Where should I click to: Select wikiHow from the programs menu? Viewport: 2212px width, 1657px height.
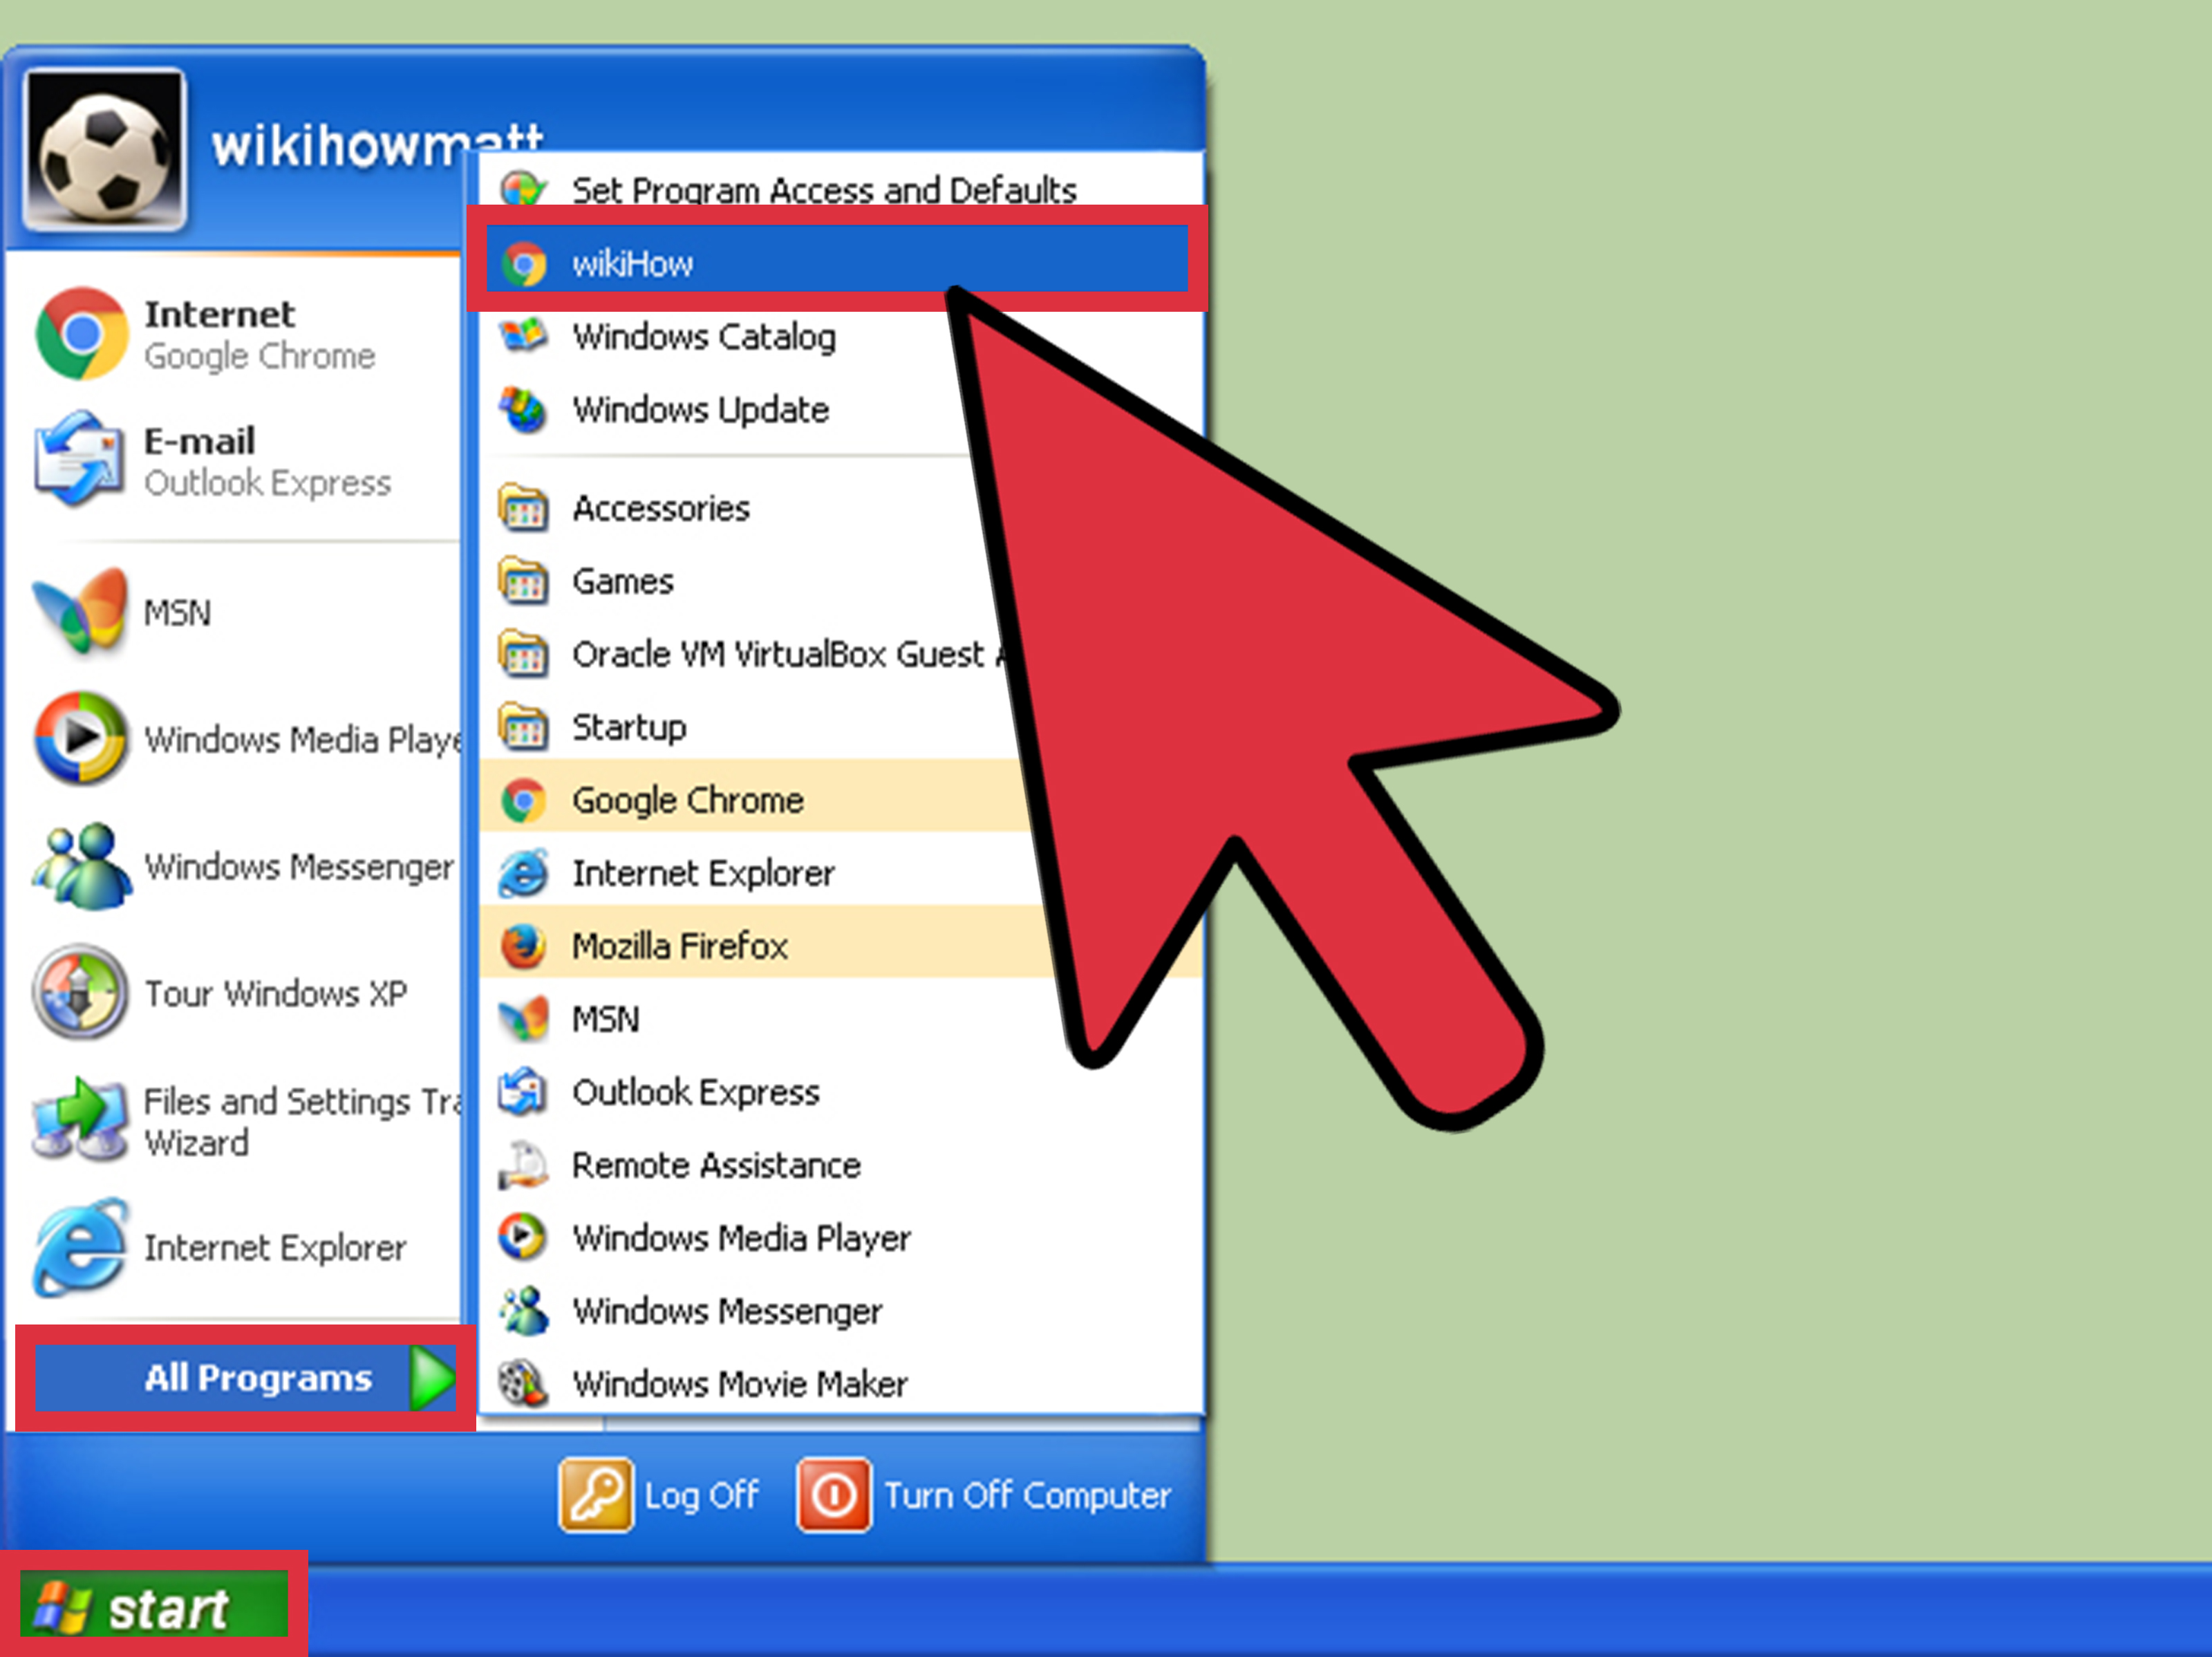pos(633,262)
